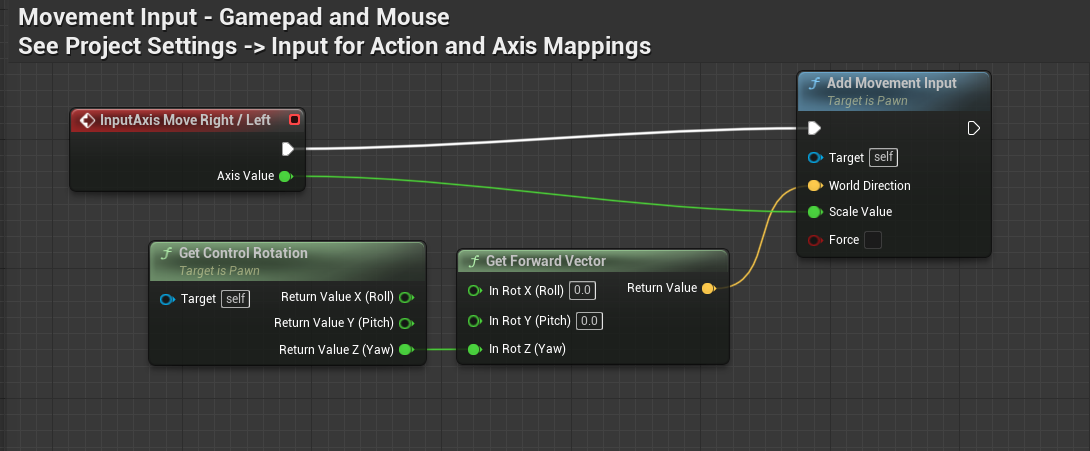Click function icon on Get Control Rotation
This screenshot has width=1090, height=451.
167,253
